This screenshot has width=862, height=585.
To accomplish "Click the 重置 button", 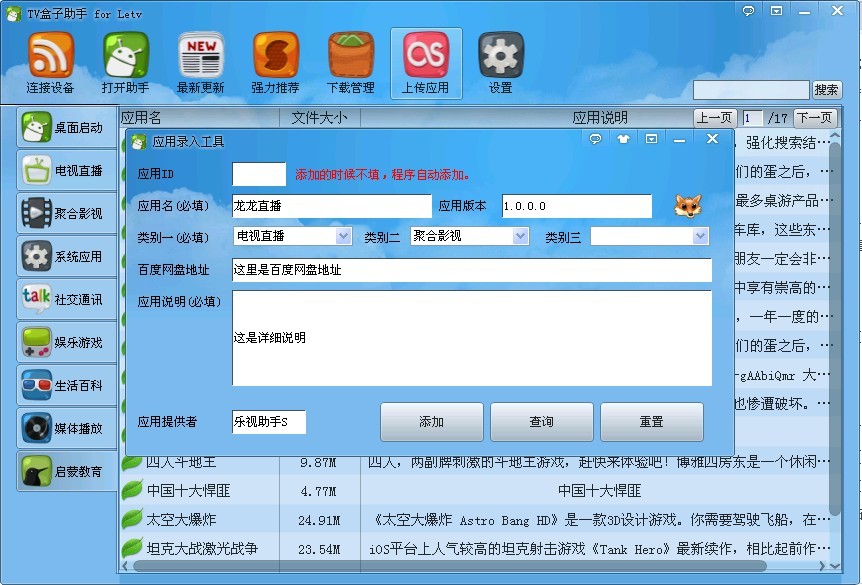I will coord(651,422).
